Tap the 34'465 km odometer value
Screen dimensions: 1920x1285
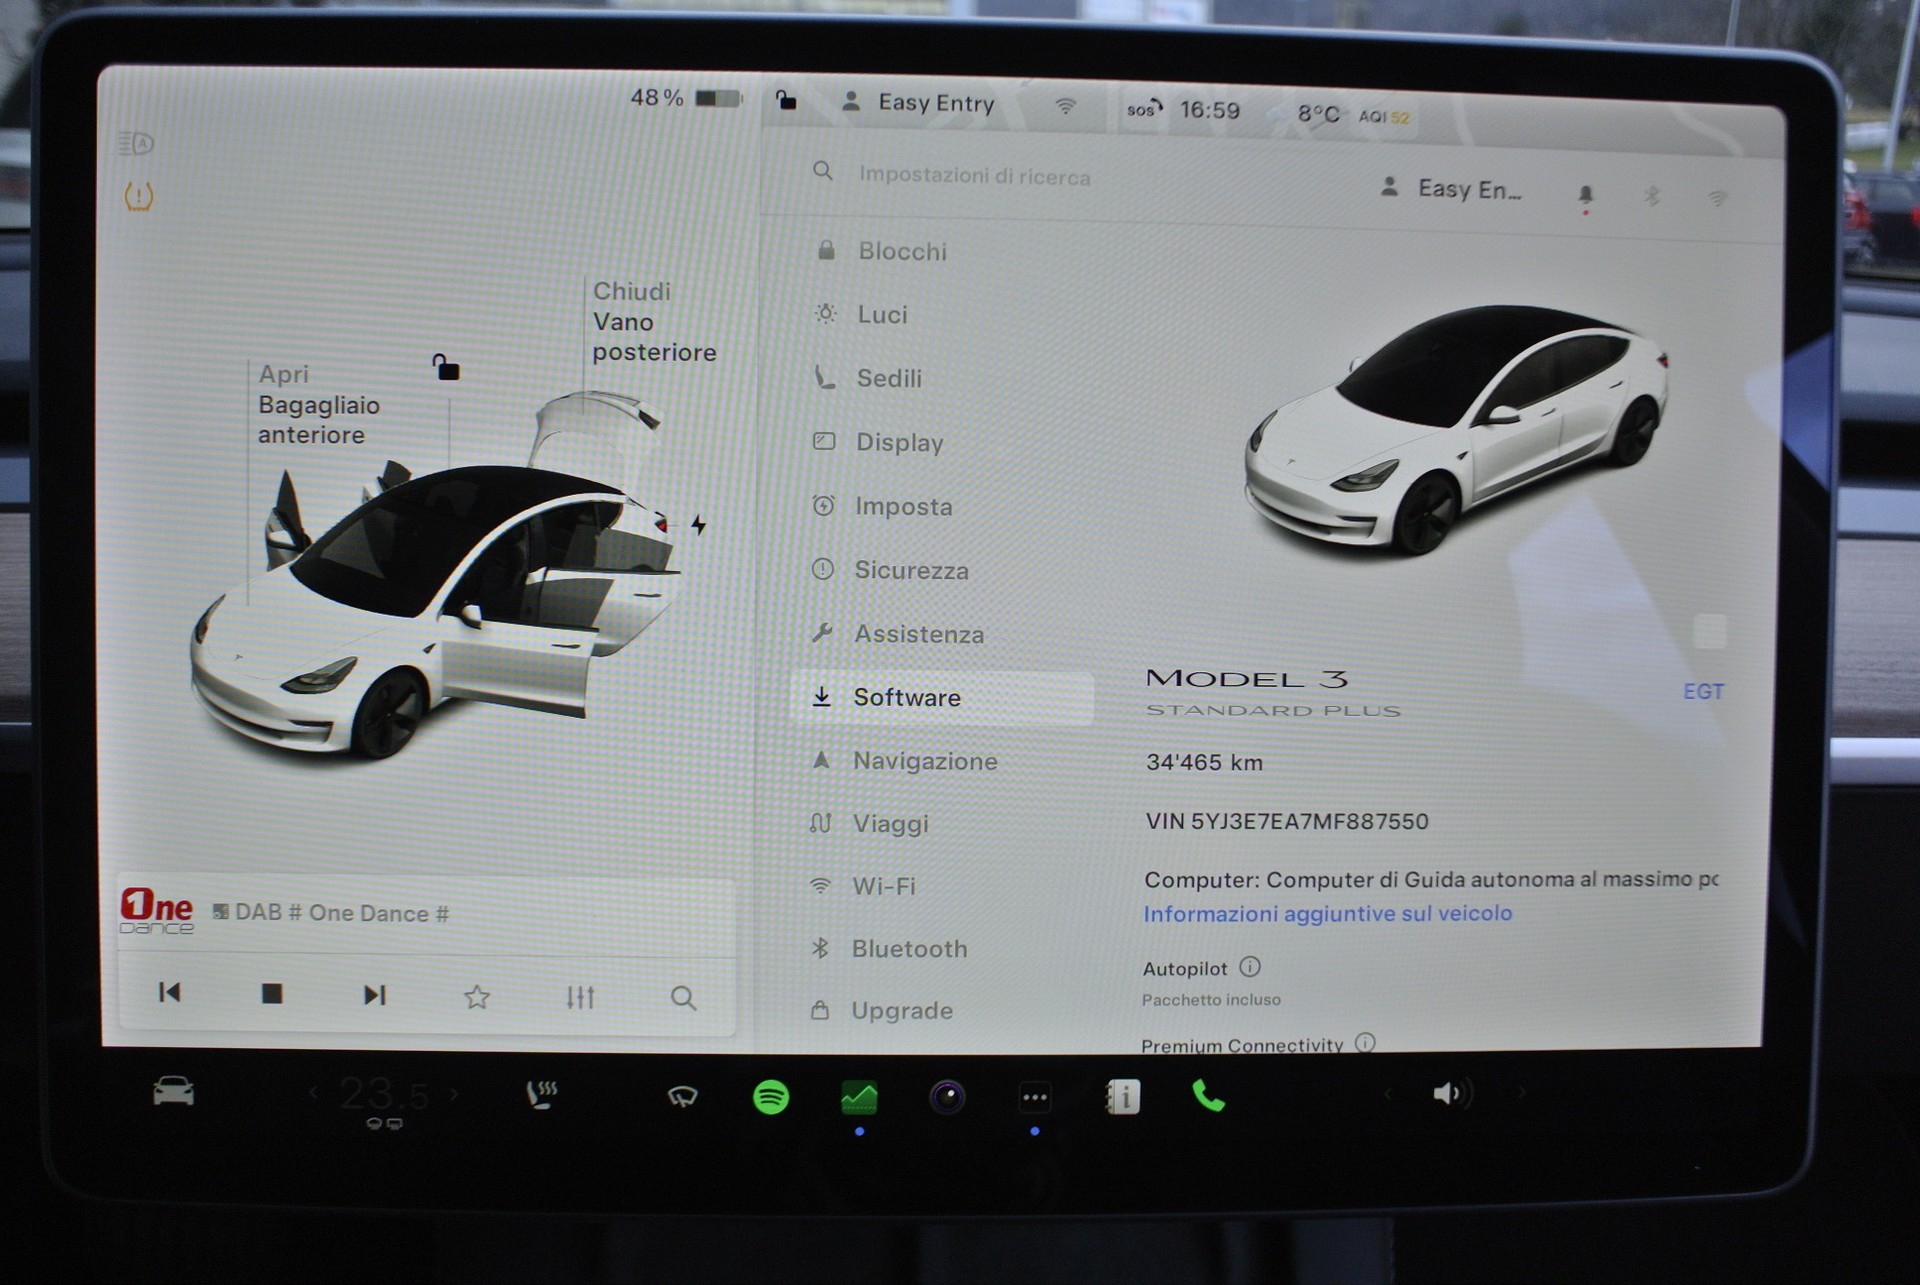tap(1204, 762)
